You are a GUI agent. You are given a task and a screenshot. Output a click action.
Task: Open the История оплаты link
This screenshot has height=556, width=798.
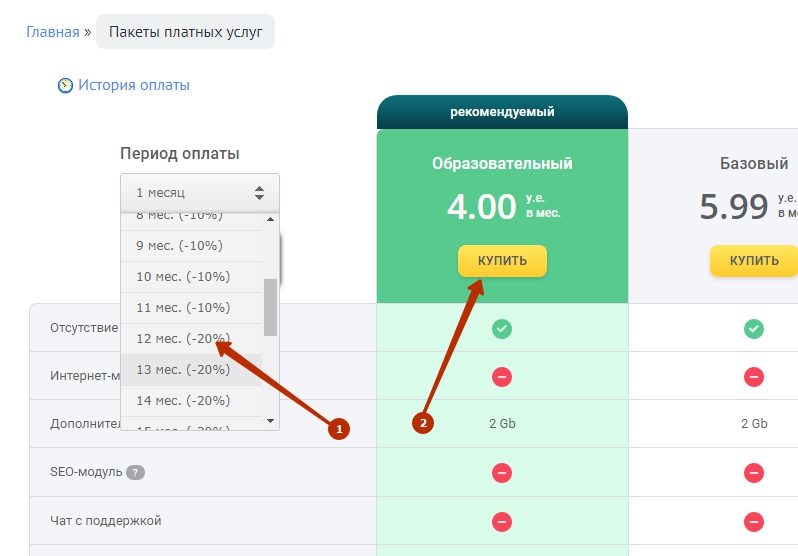click(x=134, y=86)
